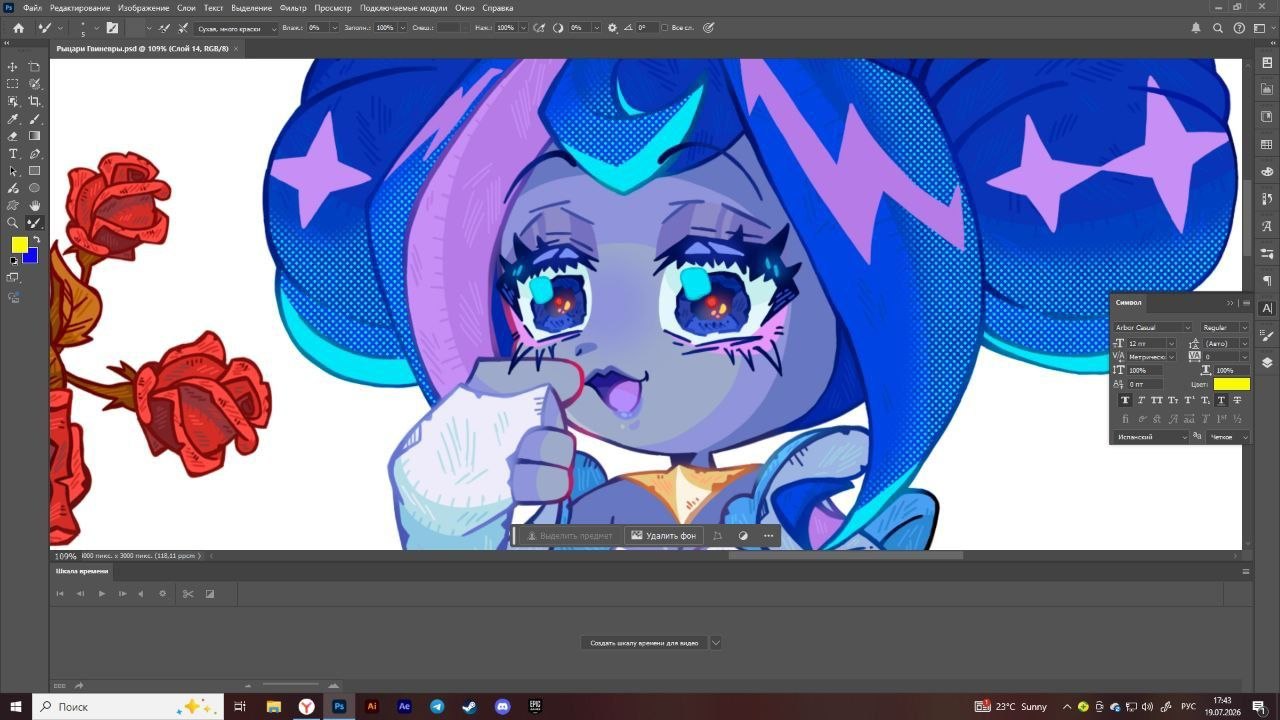Screen dimensions: 1280x720
Task: Select the Eraser tool
Action: pos(13,136)
